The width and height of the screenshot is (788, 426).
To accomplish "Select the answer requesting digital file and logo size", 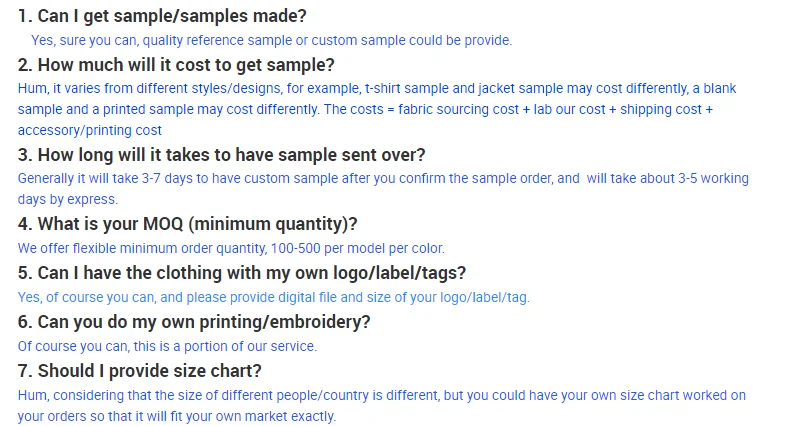I will coord(274,297).
